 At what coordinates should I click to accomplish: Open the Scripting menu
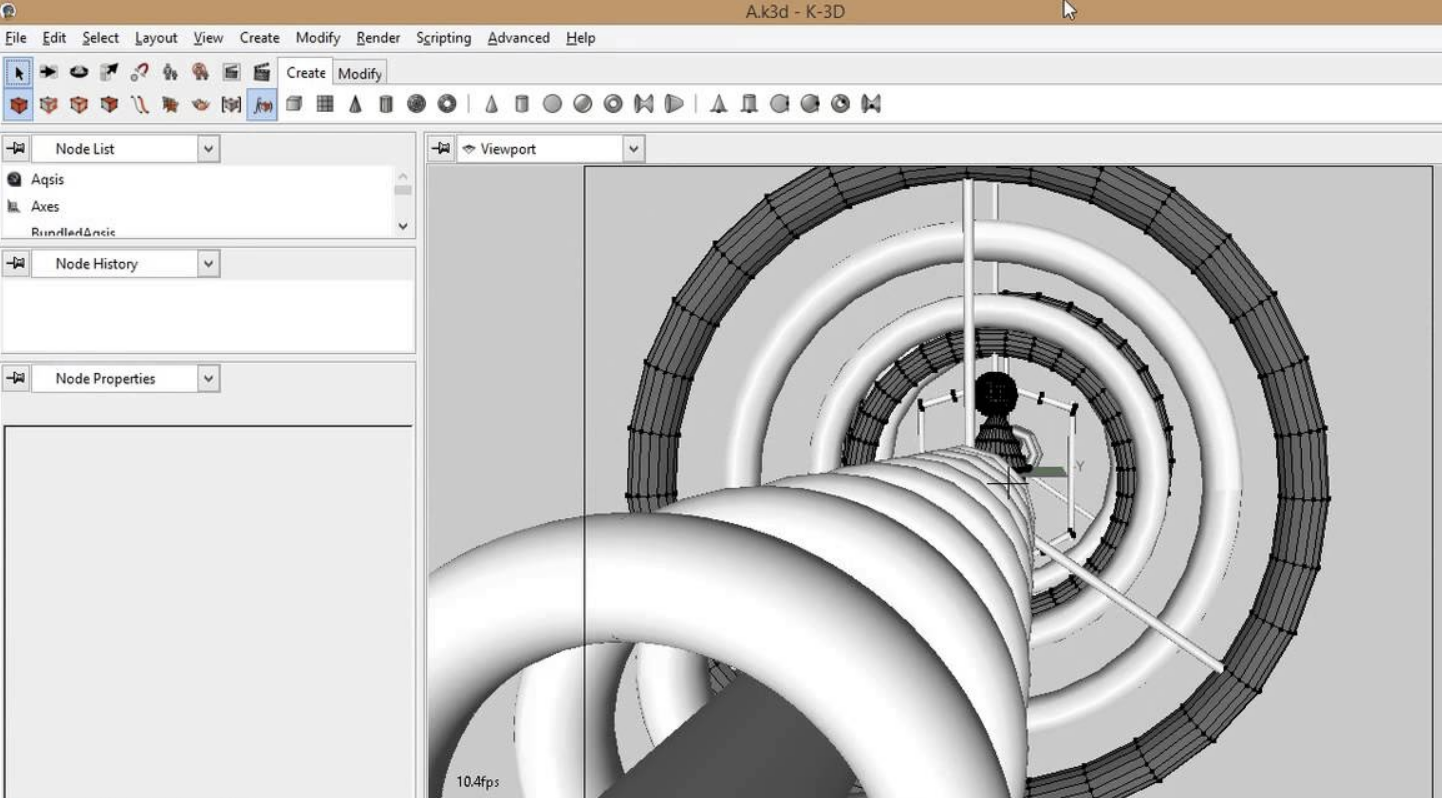tap(443, 38)
